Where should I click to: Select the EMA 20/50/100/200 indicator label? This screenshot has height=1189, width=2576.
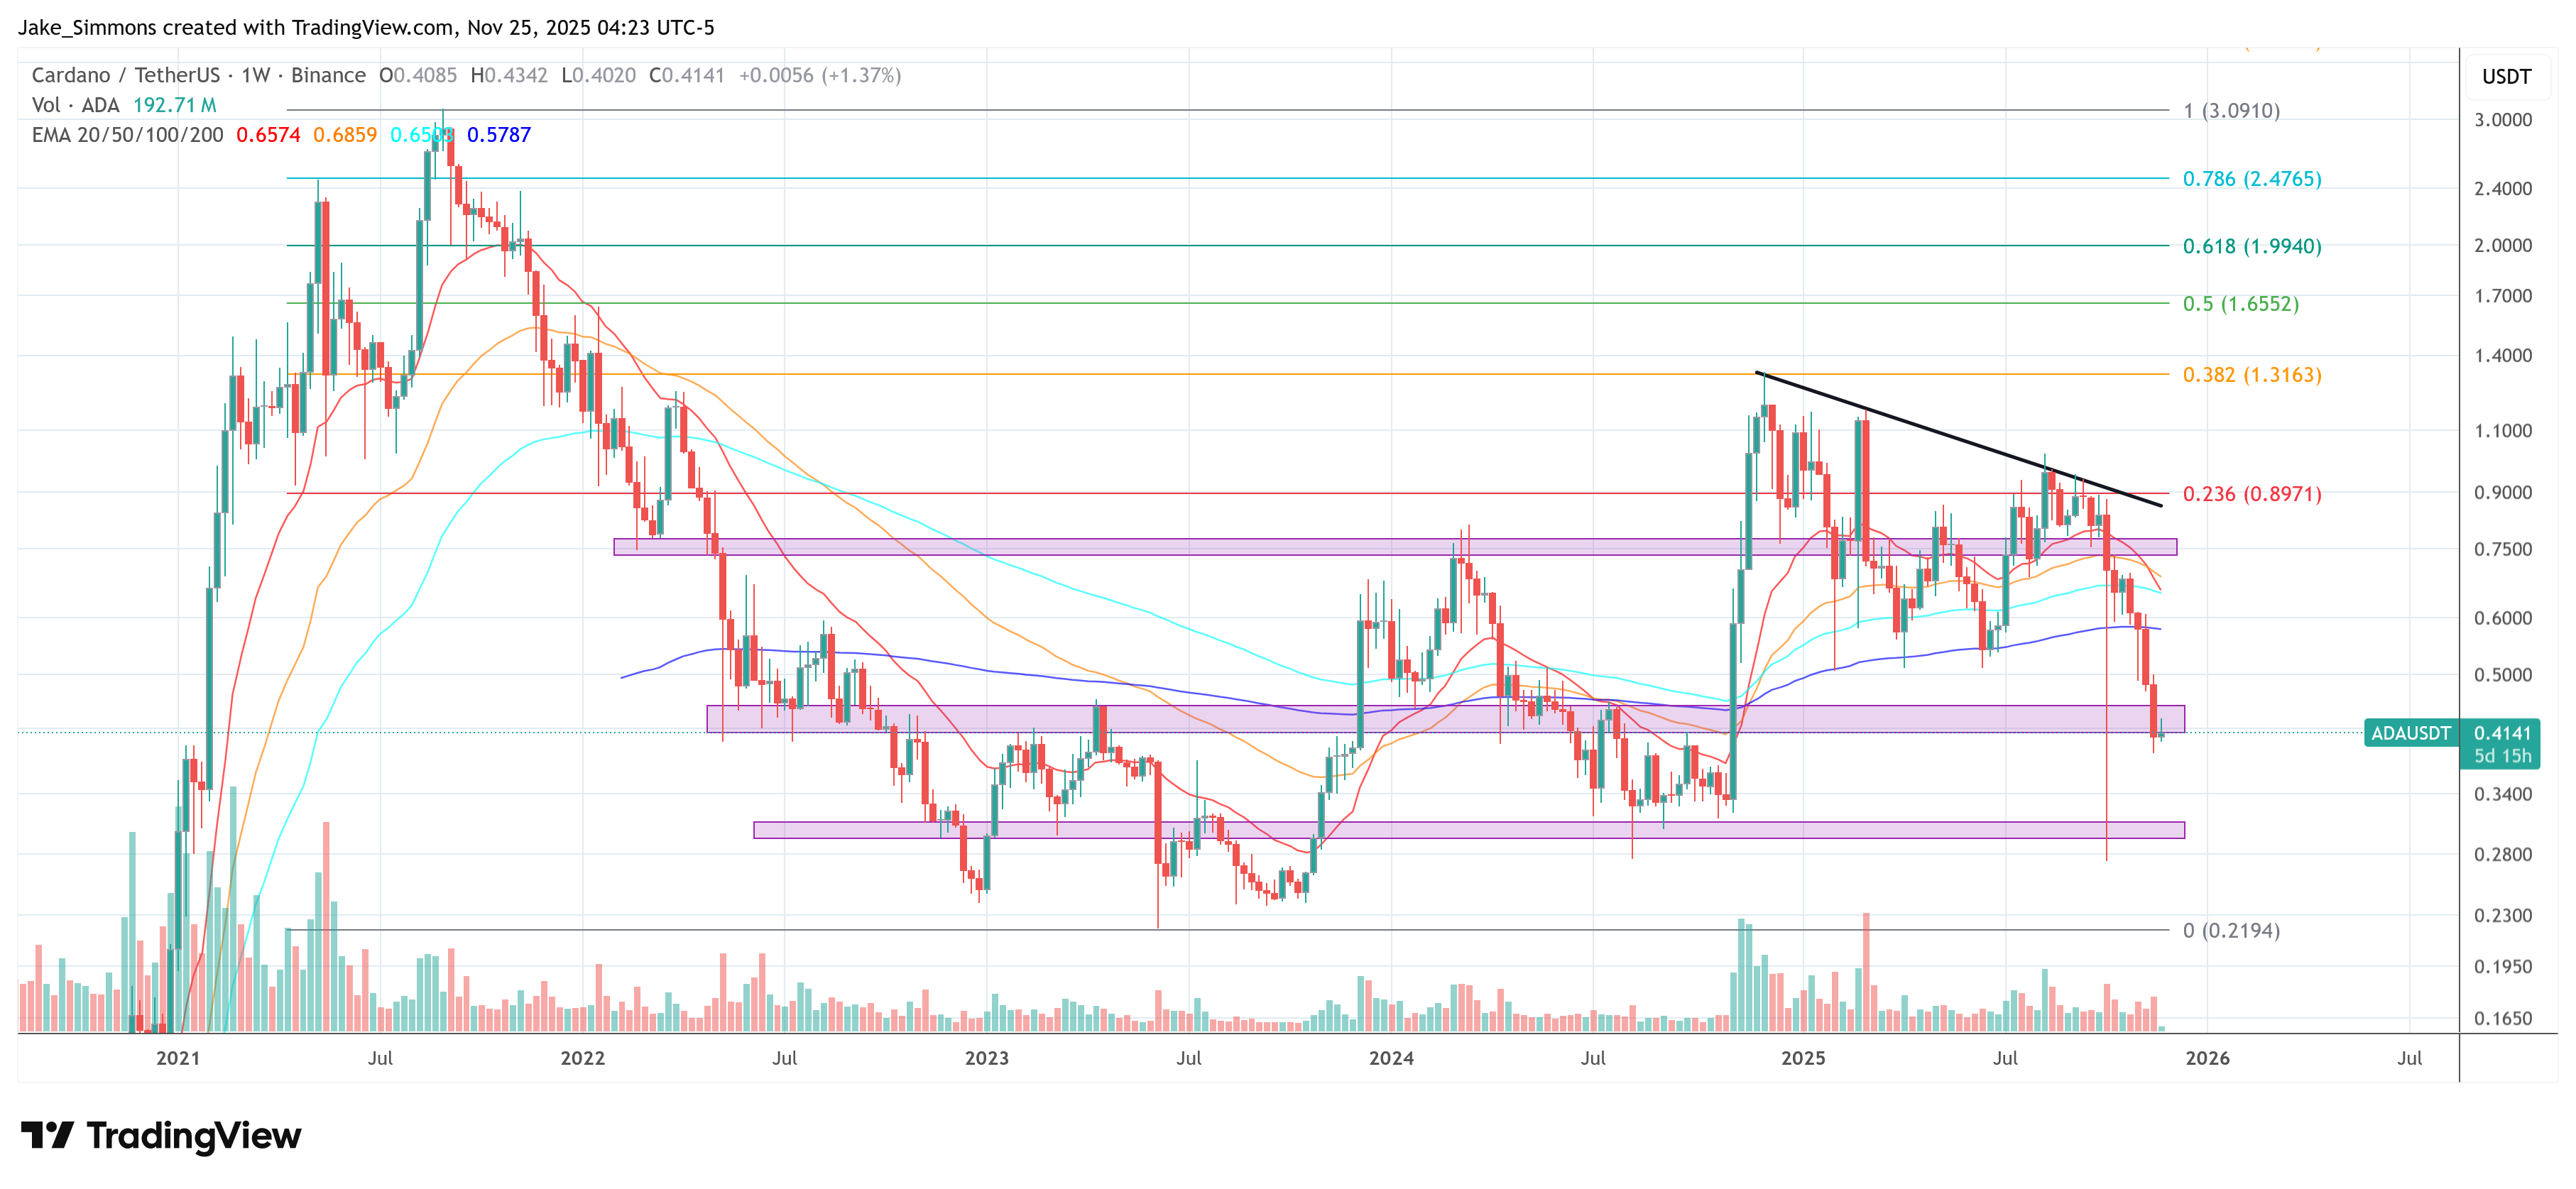[127, 135]
